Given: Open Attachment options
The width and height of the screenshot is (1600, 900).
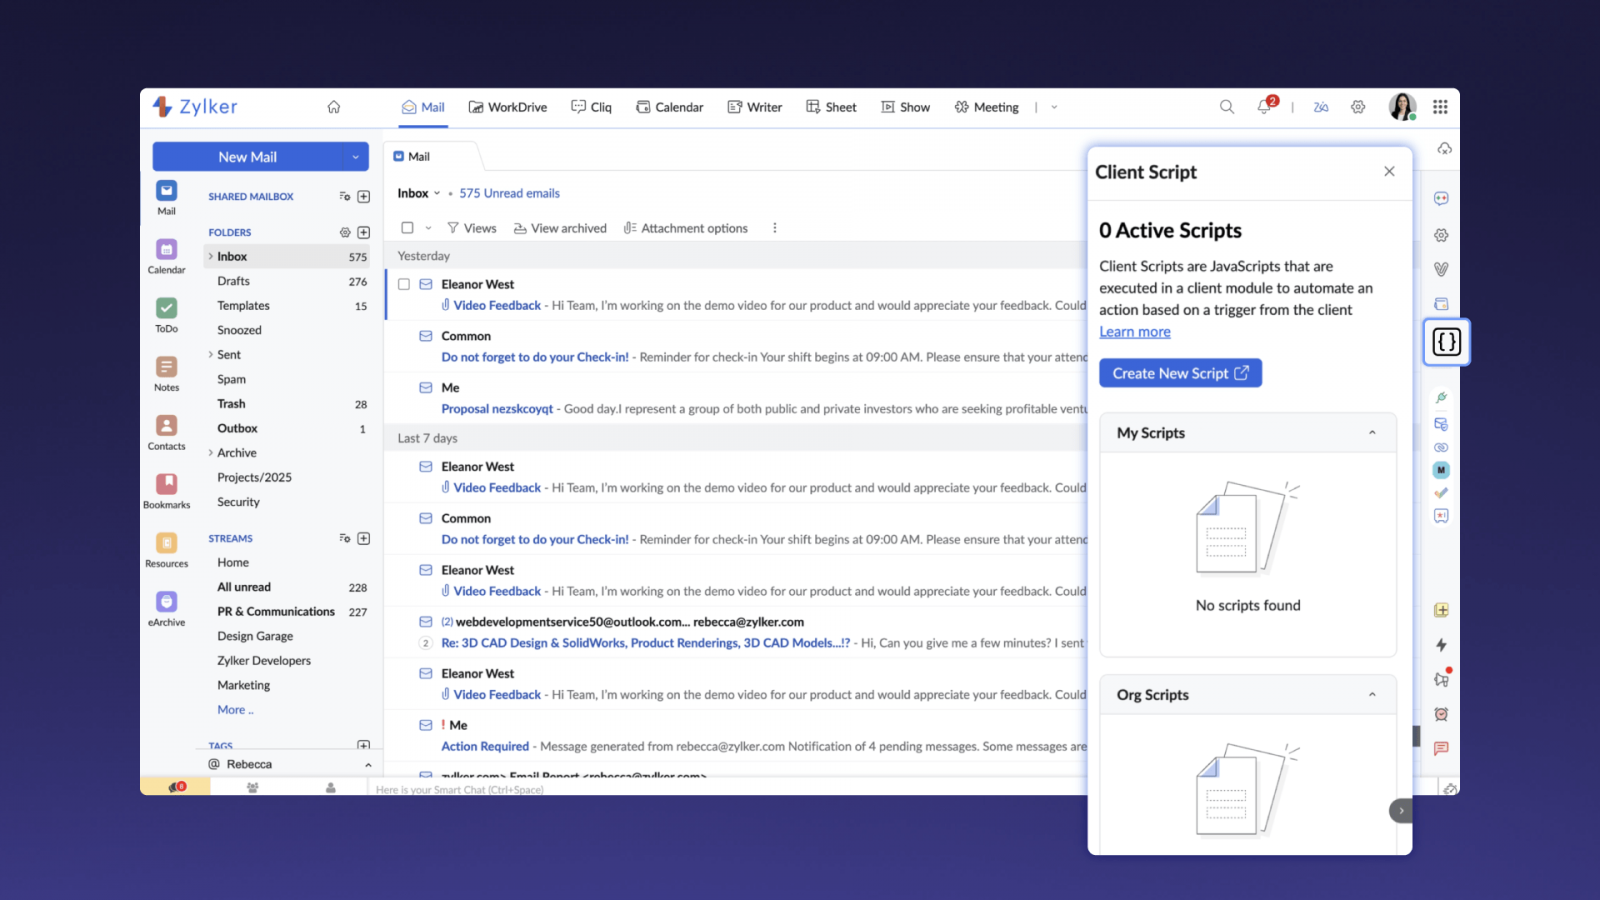Looking at the screenshot, I should pyautogui.click(x=685, y=228).
